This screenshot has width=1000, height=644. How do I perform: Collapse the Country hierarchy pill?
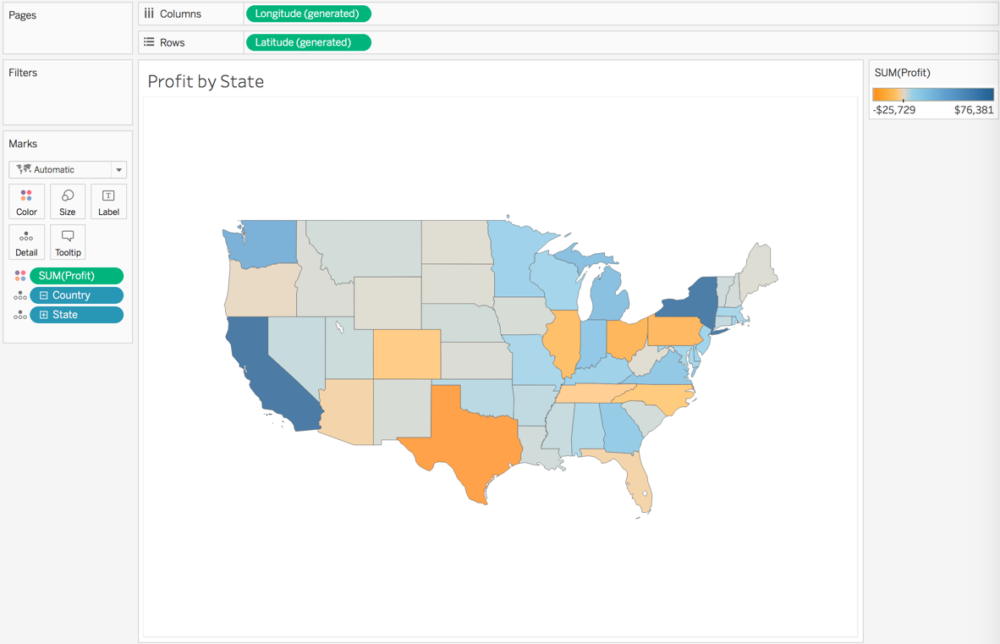pyautogui.click(x=43, y=295)
